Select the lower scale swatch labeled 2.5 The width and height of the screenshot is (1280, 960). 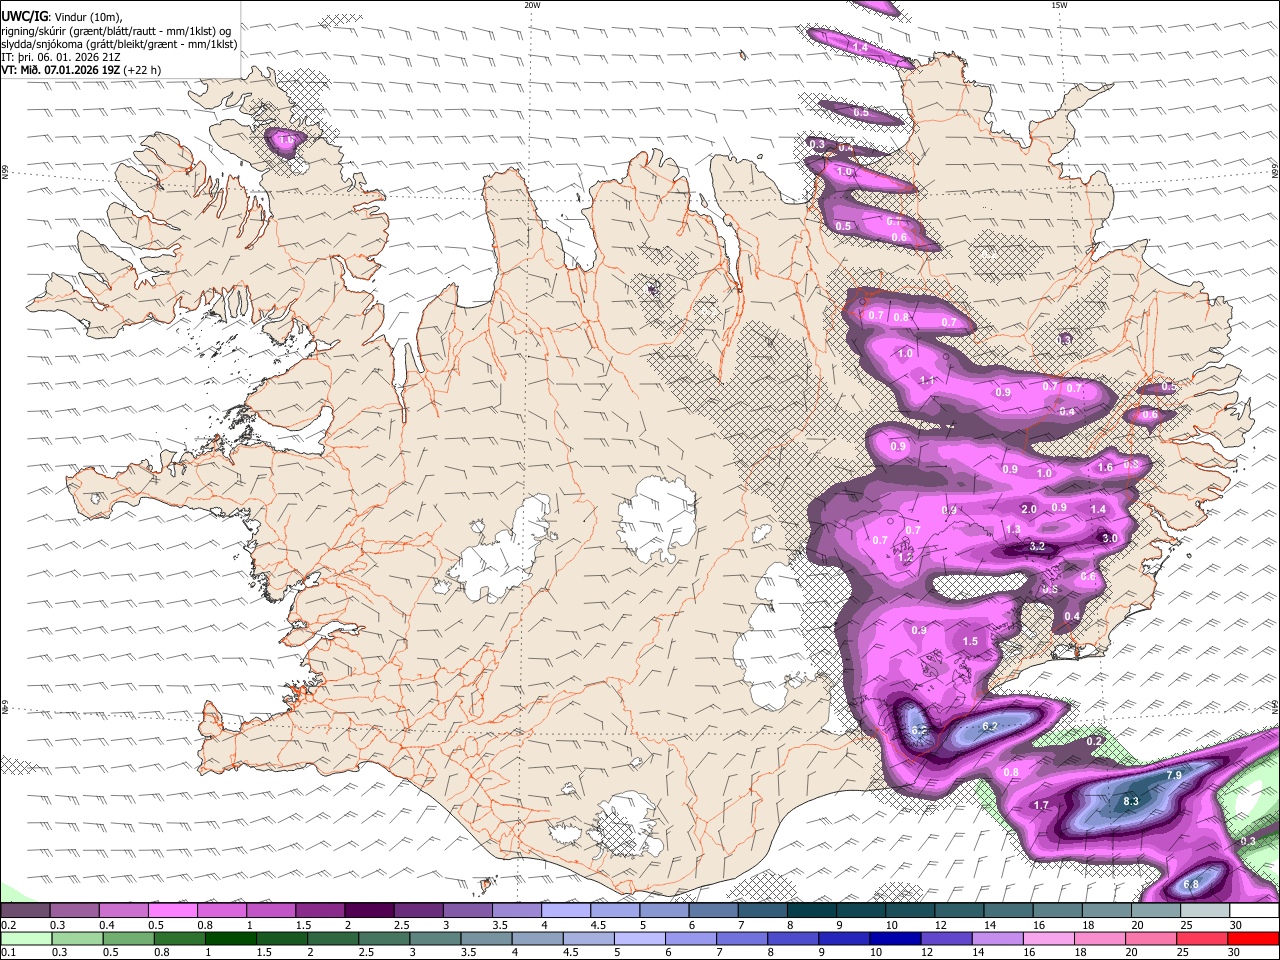tap(383, 938)
